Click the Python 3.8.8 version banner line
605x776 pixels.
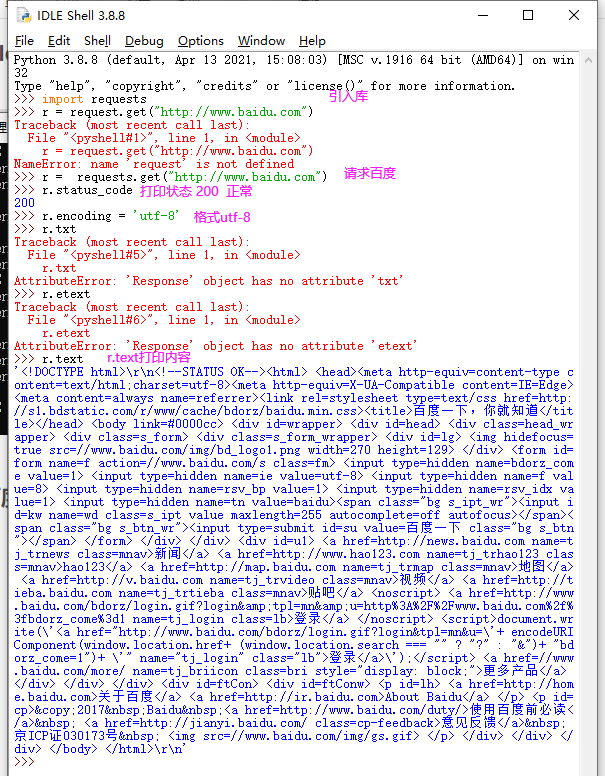(294, 60)
